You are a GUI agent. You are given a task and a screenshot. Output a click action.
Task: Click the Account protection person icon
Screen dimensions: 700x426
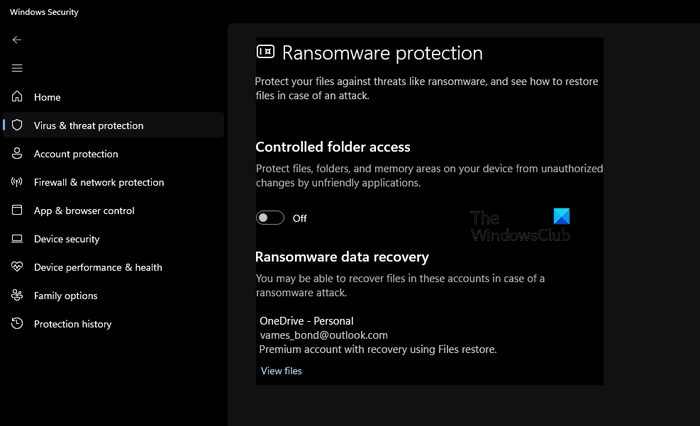pyautogui.click(x=16, y=154)
